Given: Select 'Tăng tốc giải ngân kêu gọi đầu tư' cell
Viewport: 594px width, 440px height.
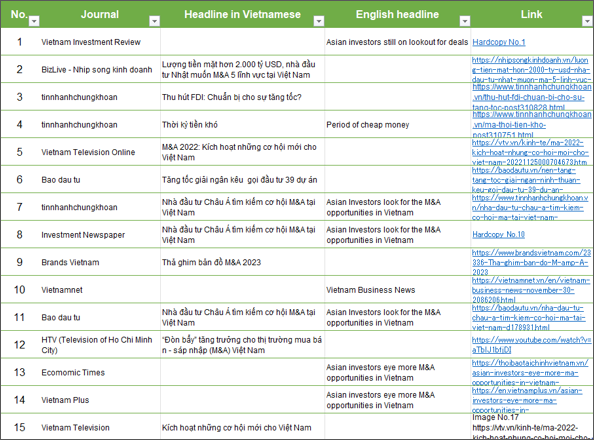Looking at the screenshot, I should 242,180.
